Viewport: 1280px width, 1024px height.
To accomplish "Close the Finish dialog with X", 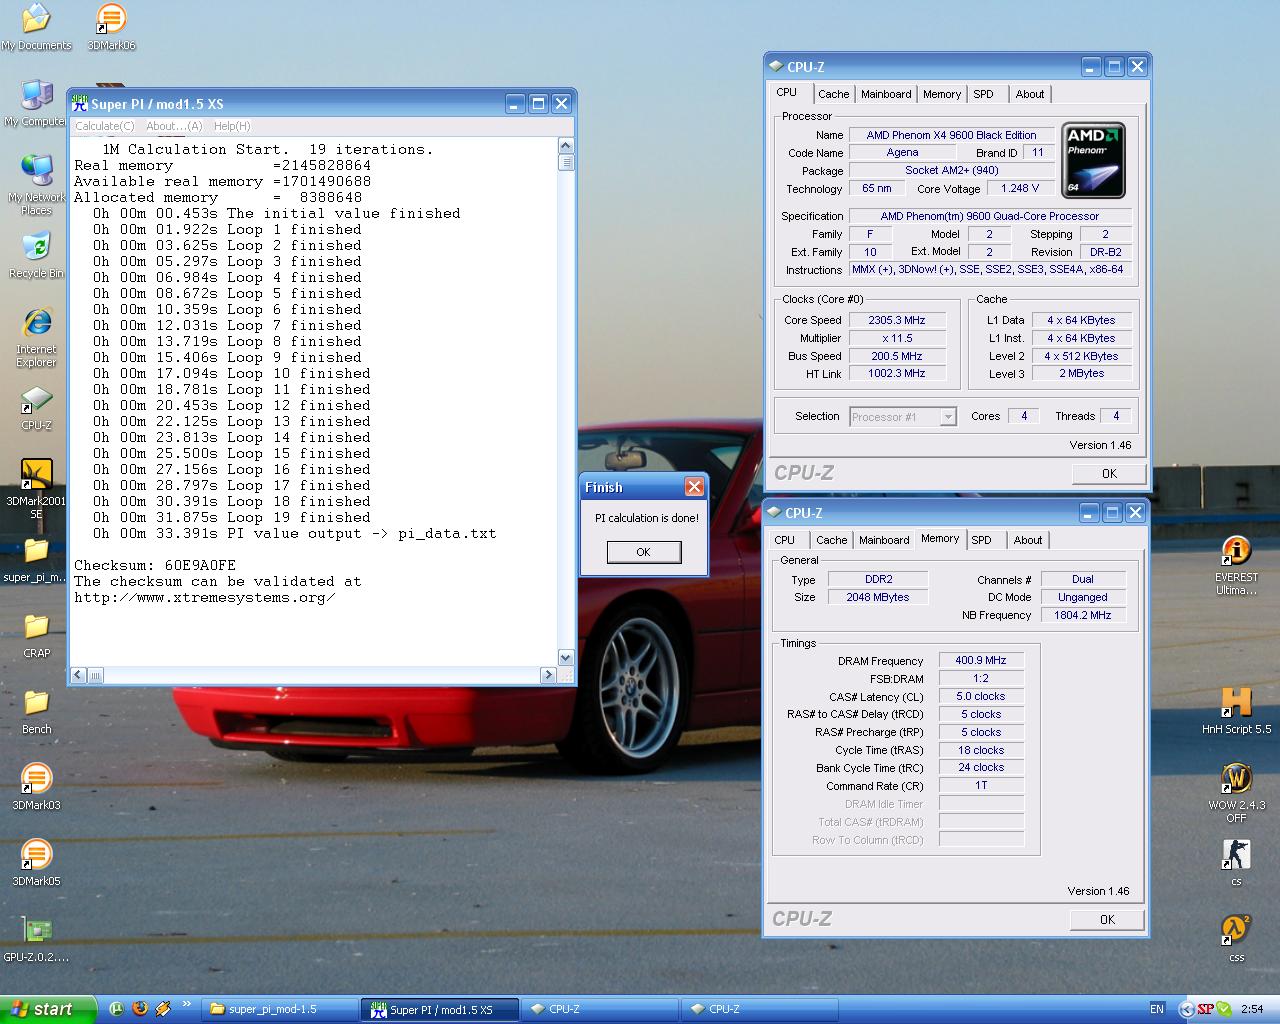I will point(694,487).
